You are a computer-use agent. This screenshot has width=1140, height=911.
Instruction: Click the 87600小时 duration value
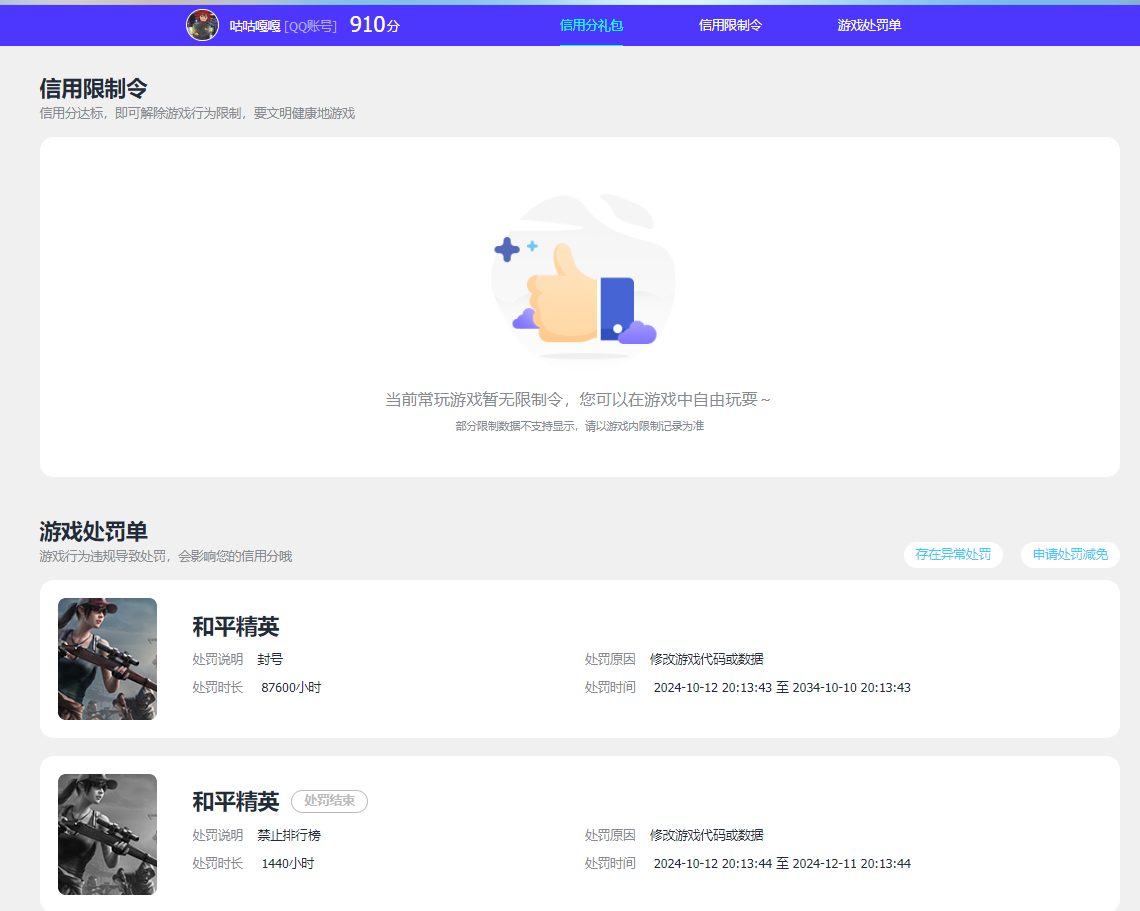(291, 688)
